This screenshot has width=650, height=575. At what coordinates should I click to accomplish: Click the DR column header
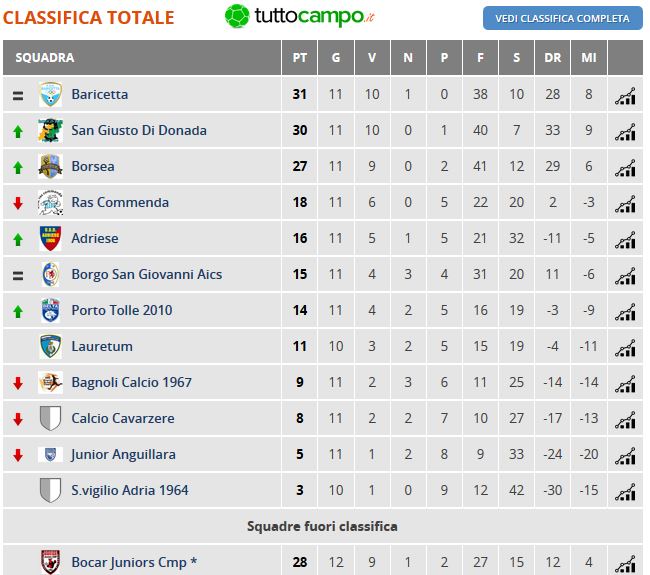(x=553, y=58)
